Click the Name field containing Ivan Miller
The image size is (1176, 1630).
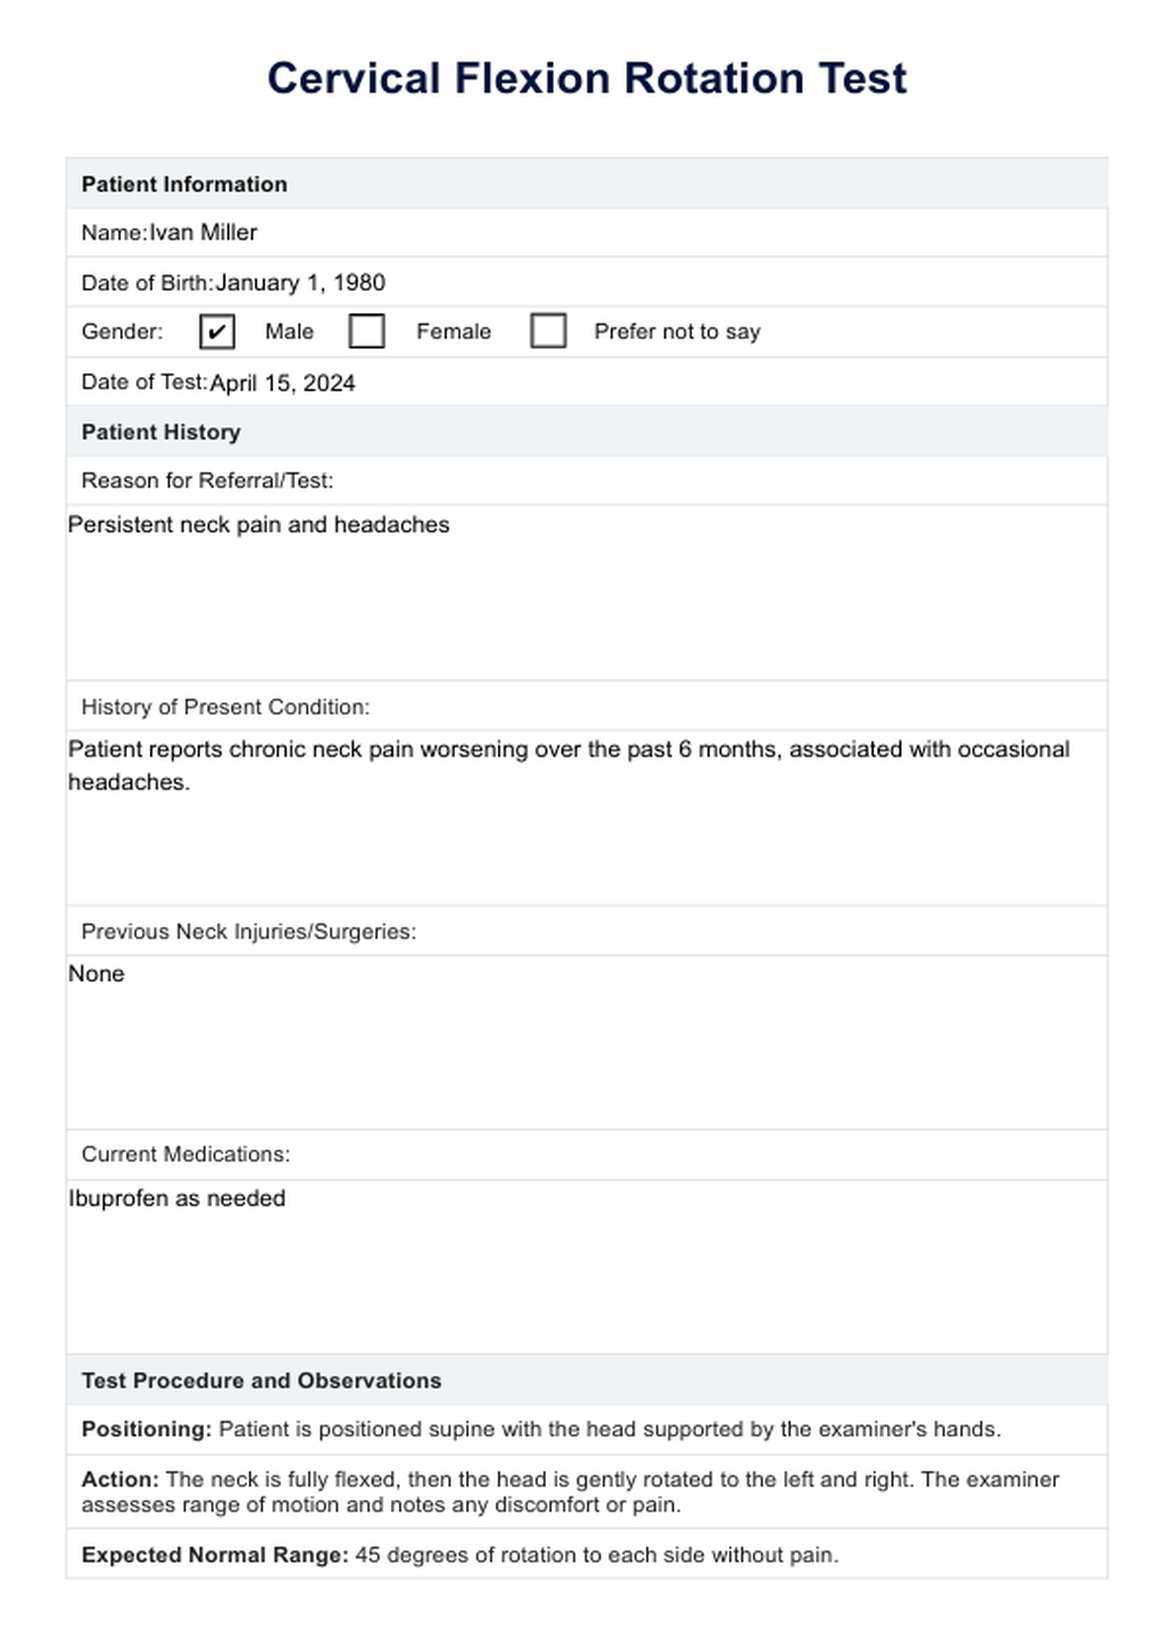click(203, 233)
